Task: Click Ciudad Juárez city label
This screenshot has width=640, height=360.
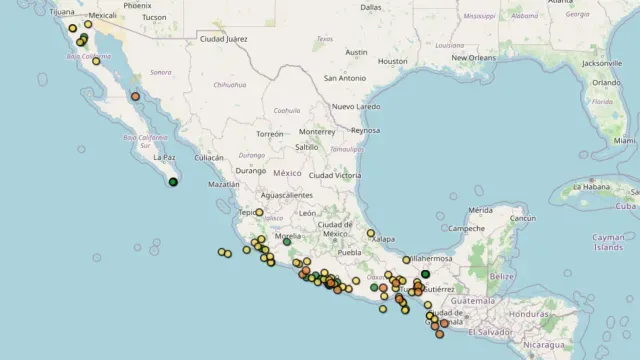Action: tap(224, 39)
